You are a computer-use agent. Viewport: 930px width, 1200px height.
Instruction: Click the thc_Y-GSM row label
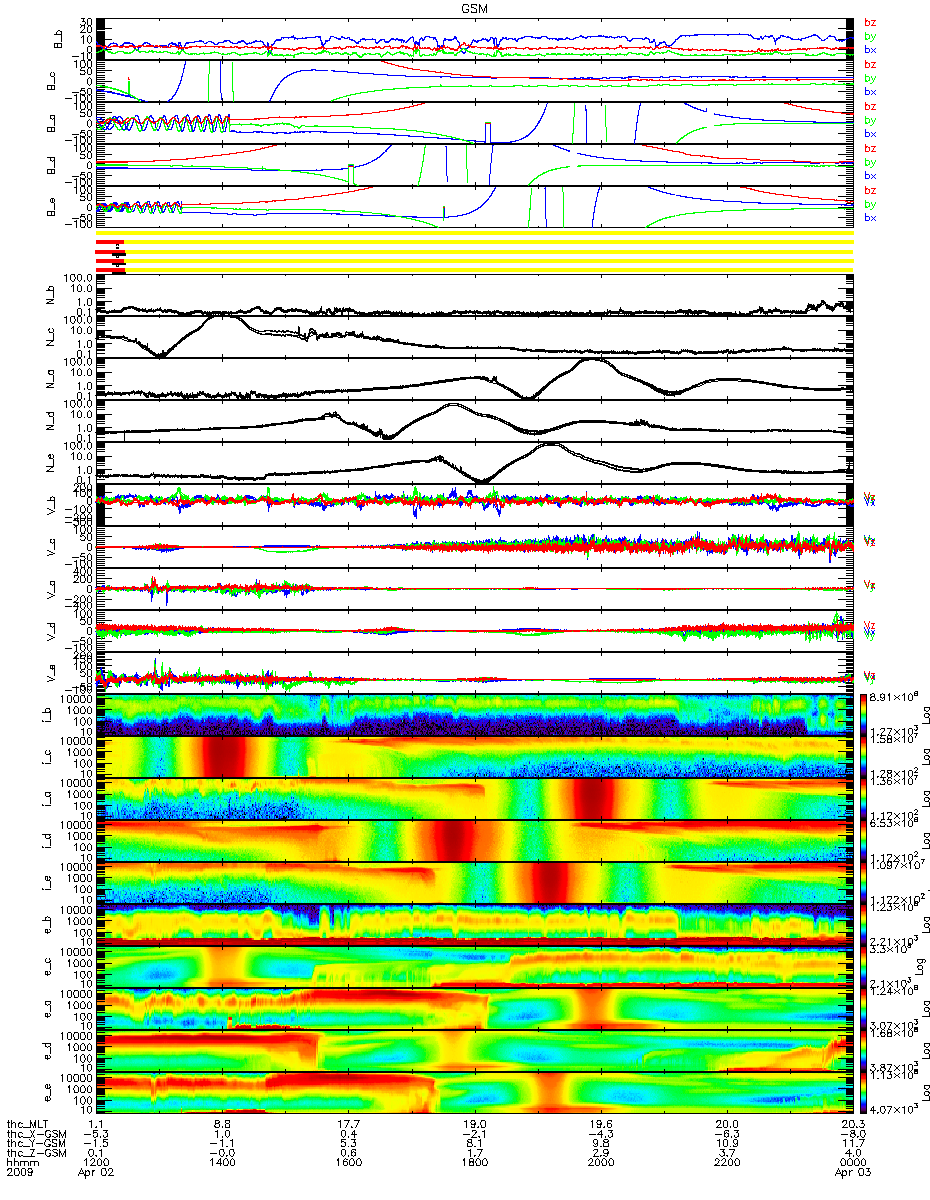[38, 1143]
